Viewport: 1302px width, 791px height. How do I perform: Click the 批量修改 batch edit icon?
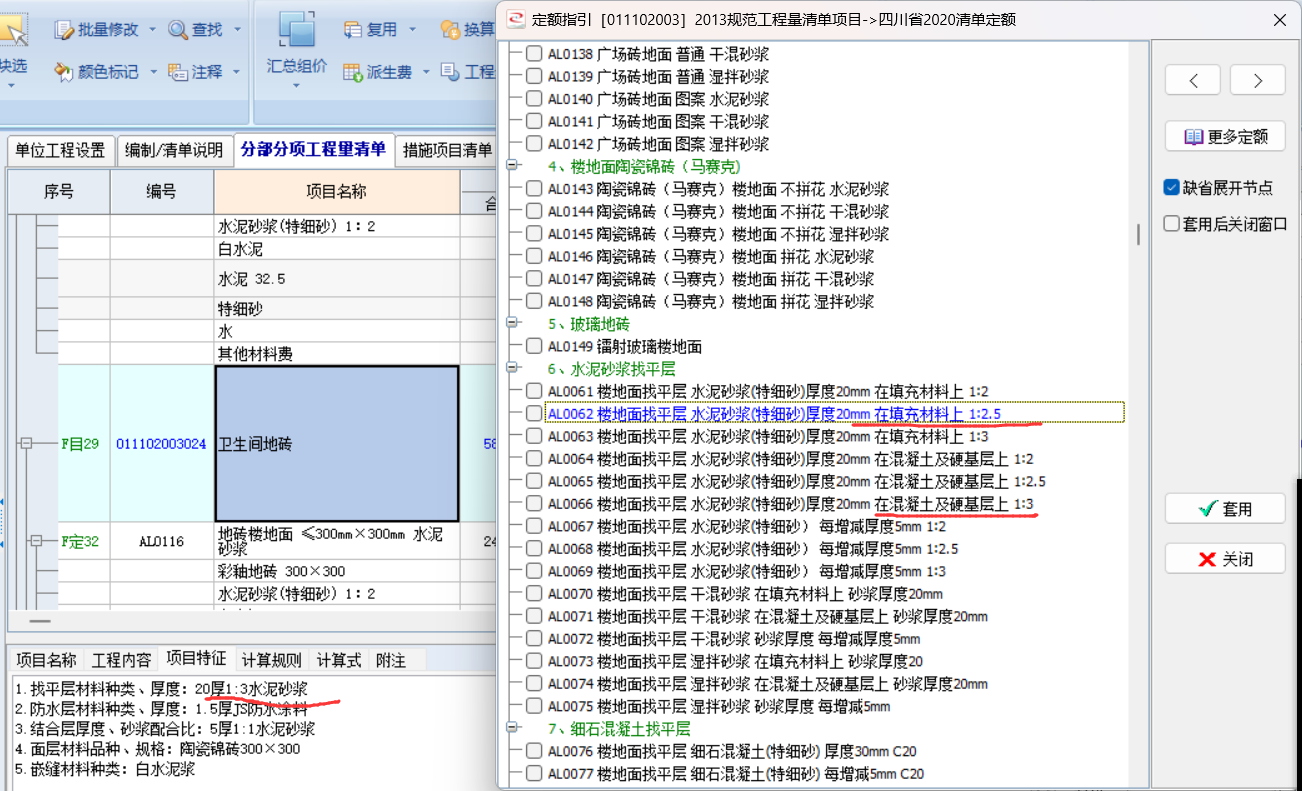(x=65, y=30)
